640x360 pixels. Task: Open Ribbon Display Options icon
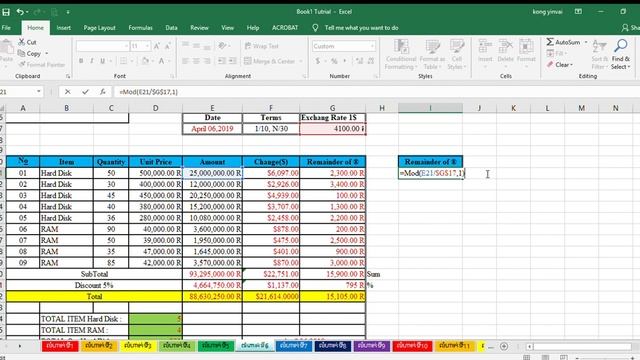pyautogui.click(x=578, y=12)
